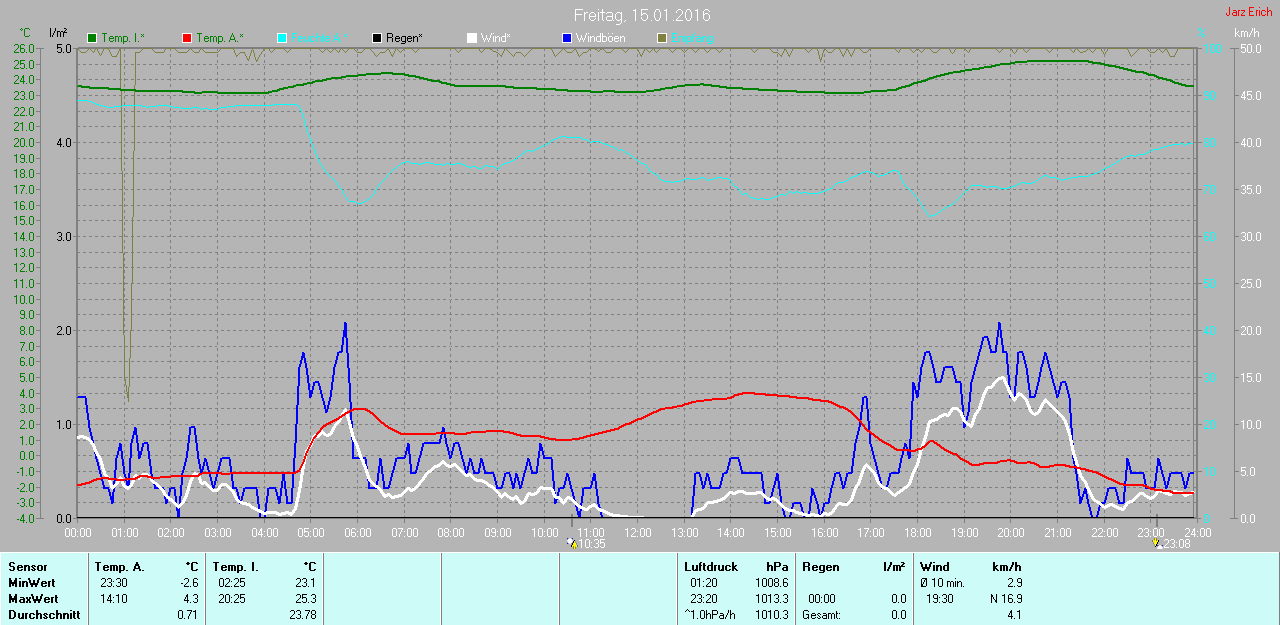Click the Temp. A. column header

tap(121, 567)
